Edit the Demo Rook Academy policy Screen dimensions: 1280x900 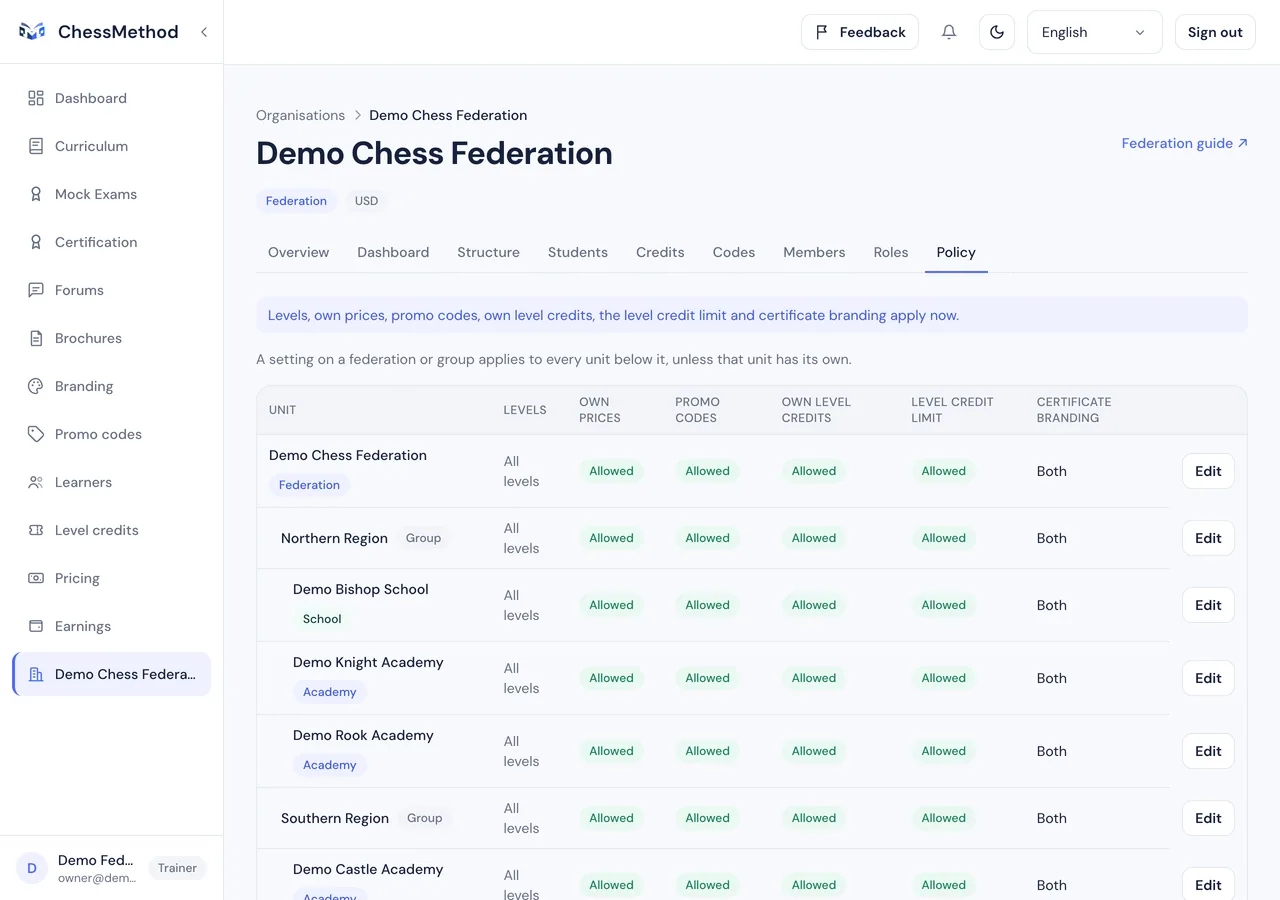1208,751
